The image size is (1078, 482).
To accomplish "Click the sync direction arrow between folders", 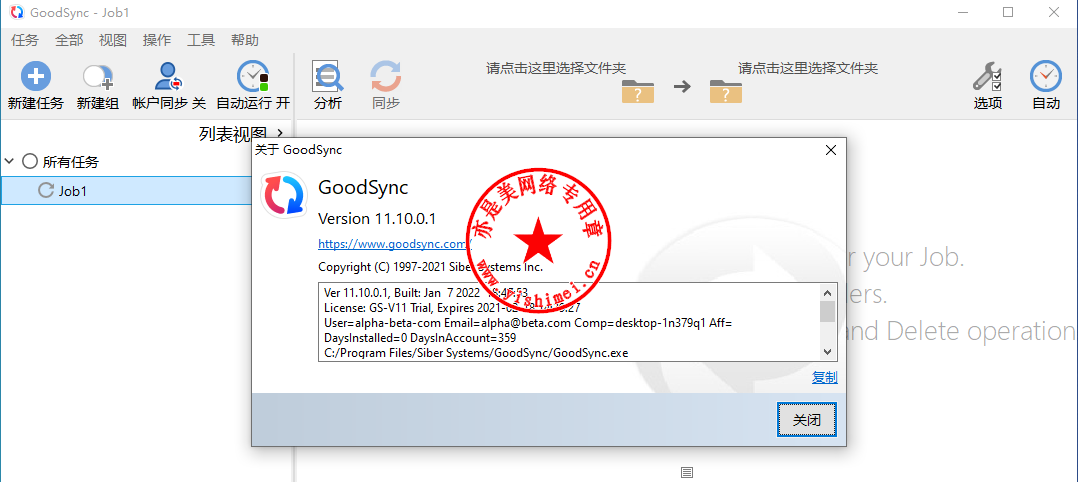I will click(682, 87).
